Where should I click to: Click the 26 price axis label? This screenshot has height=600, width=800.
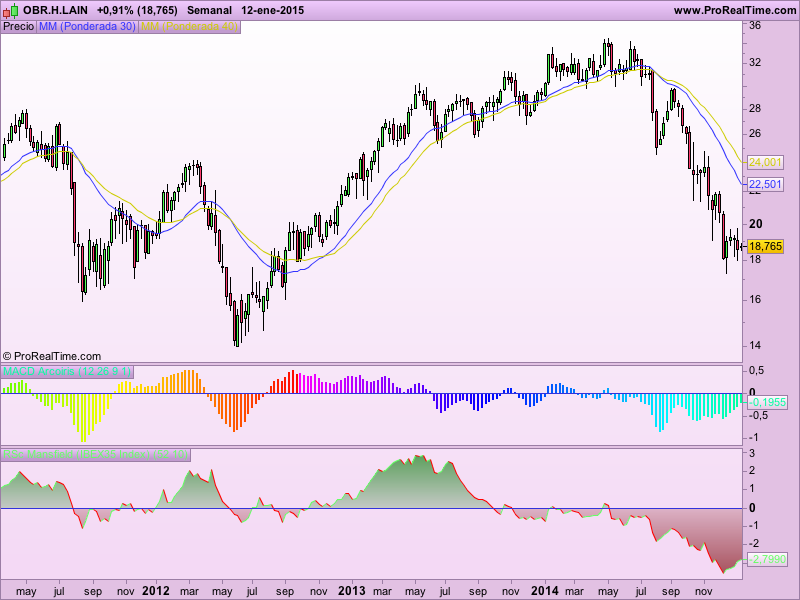(755, 134)
